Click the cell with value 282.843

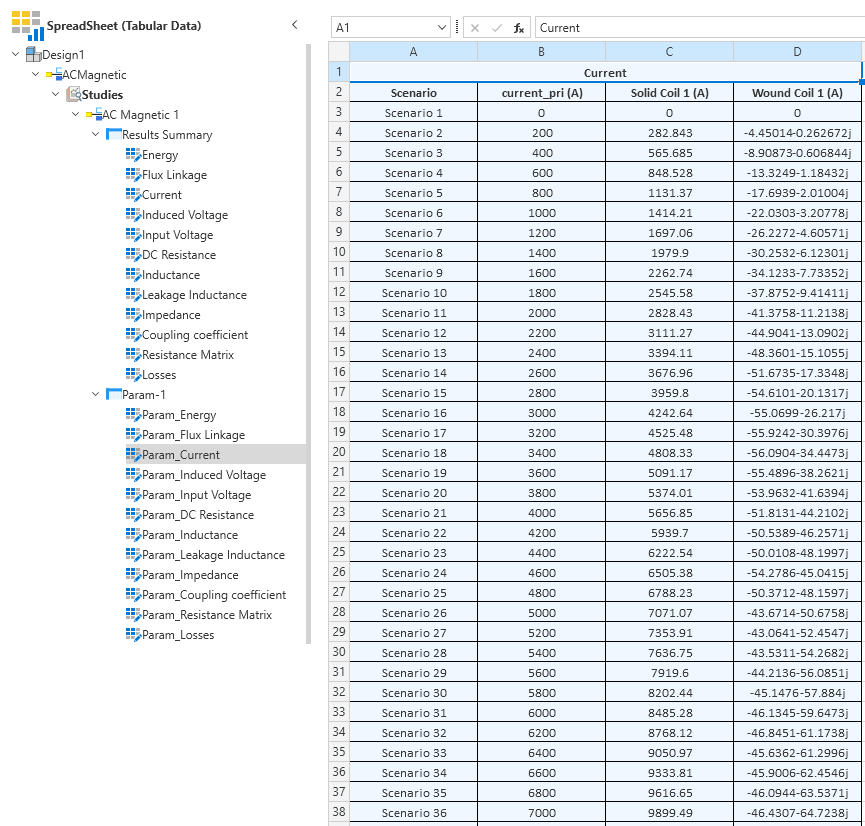click(669, 132)
